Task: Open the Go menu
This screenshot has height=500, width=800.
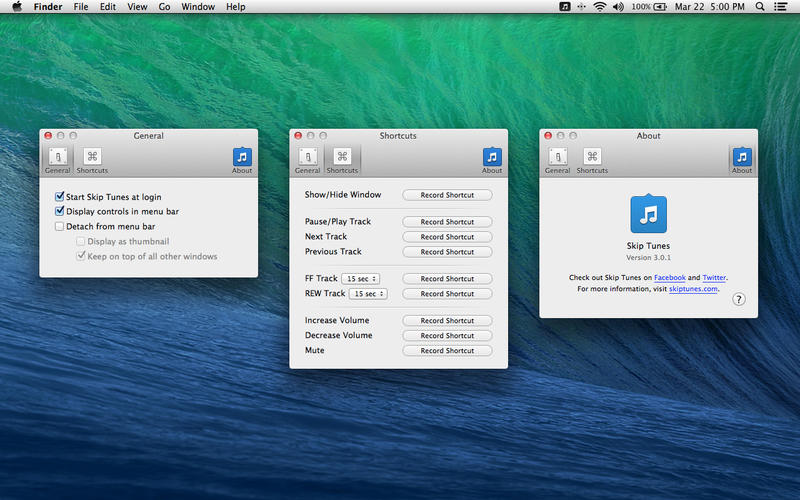Action: pos(164,7)
